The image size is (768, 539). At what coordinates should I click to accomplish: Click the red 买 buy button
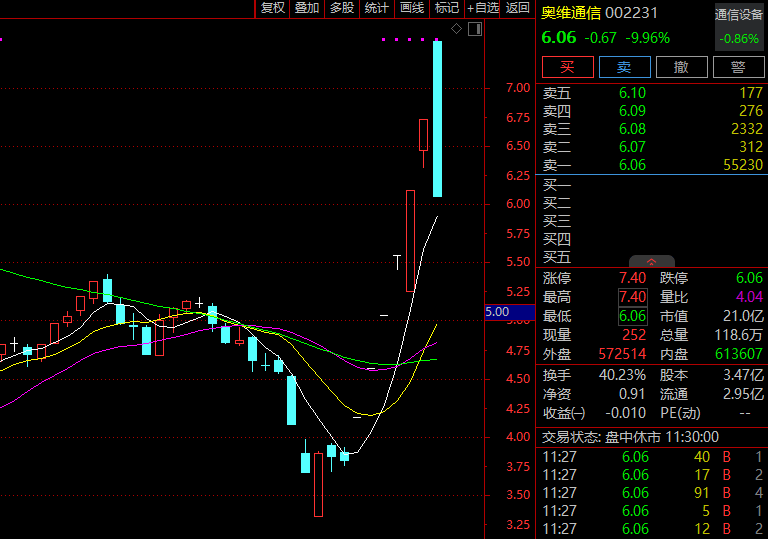click(x=568, y=67)
